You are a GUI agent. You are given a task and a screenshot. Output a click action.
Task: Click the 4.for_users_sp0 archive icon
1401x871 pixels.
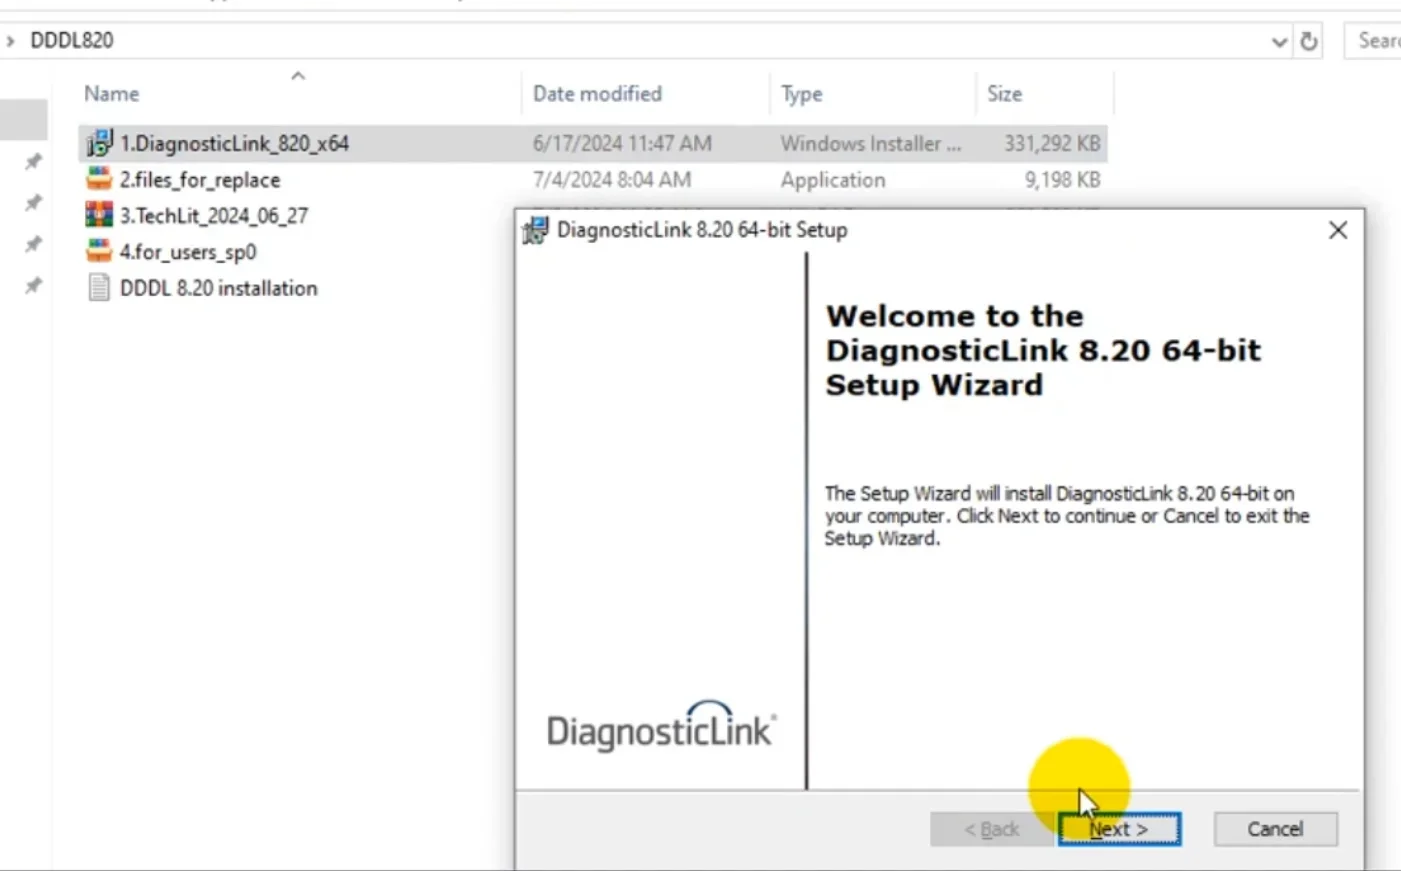[99, 251]
